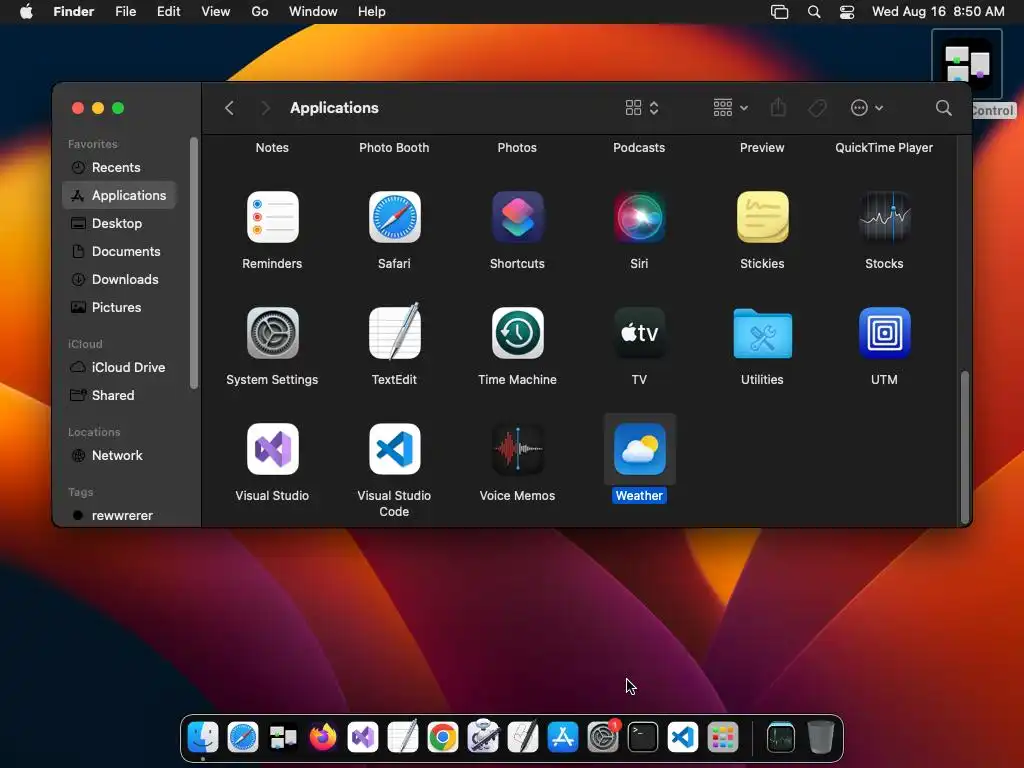Viewport: 1024px width, 768px height.
Task: Select iCloud Drive in the sidebar
Action: (x=119, y=367)
